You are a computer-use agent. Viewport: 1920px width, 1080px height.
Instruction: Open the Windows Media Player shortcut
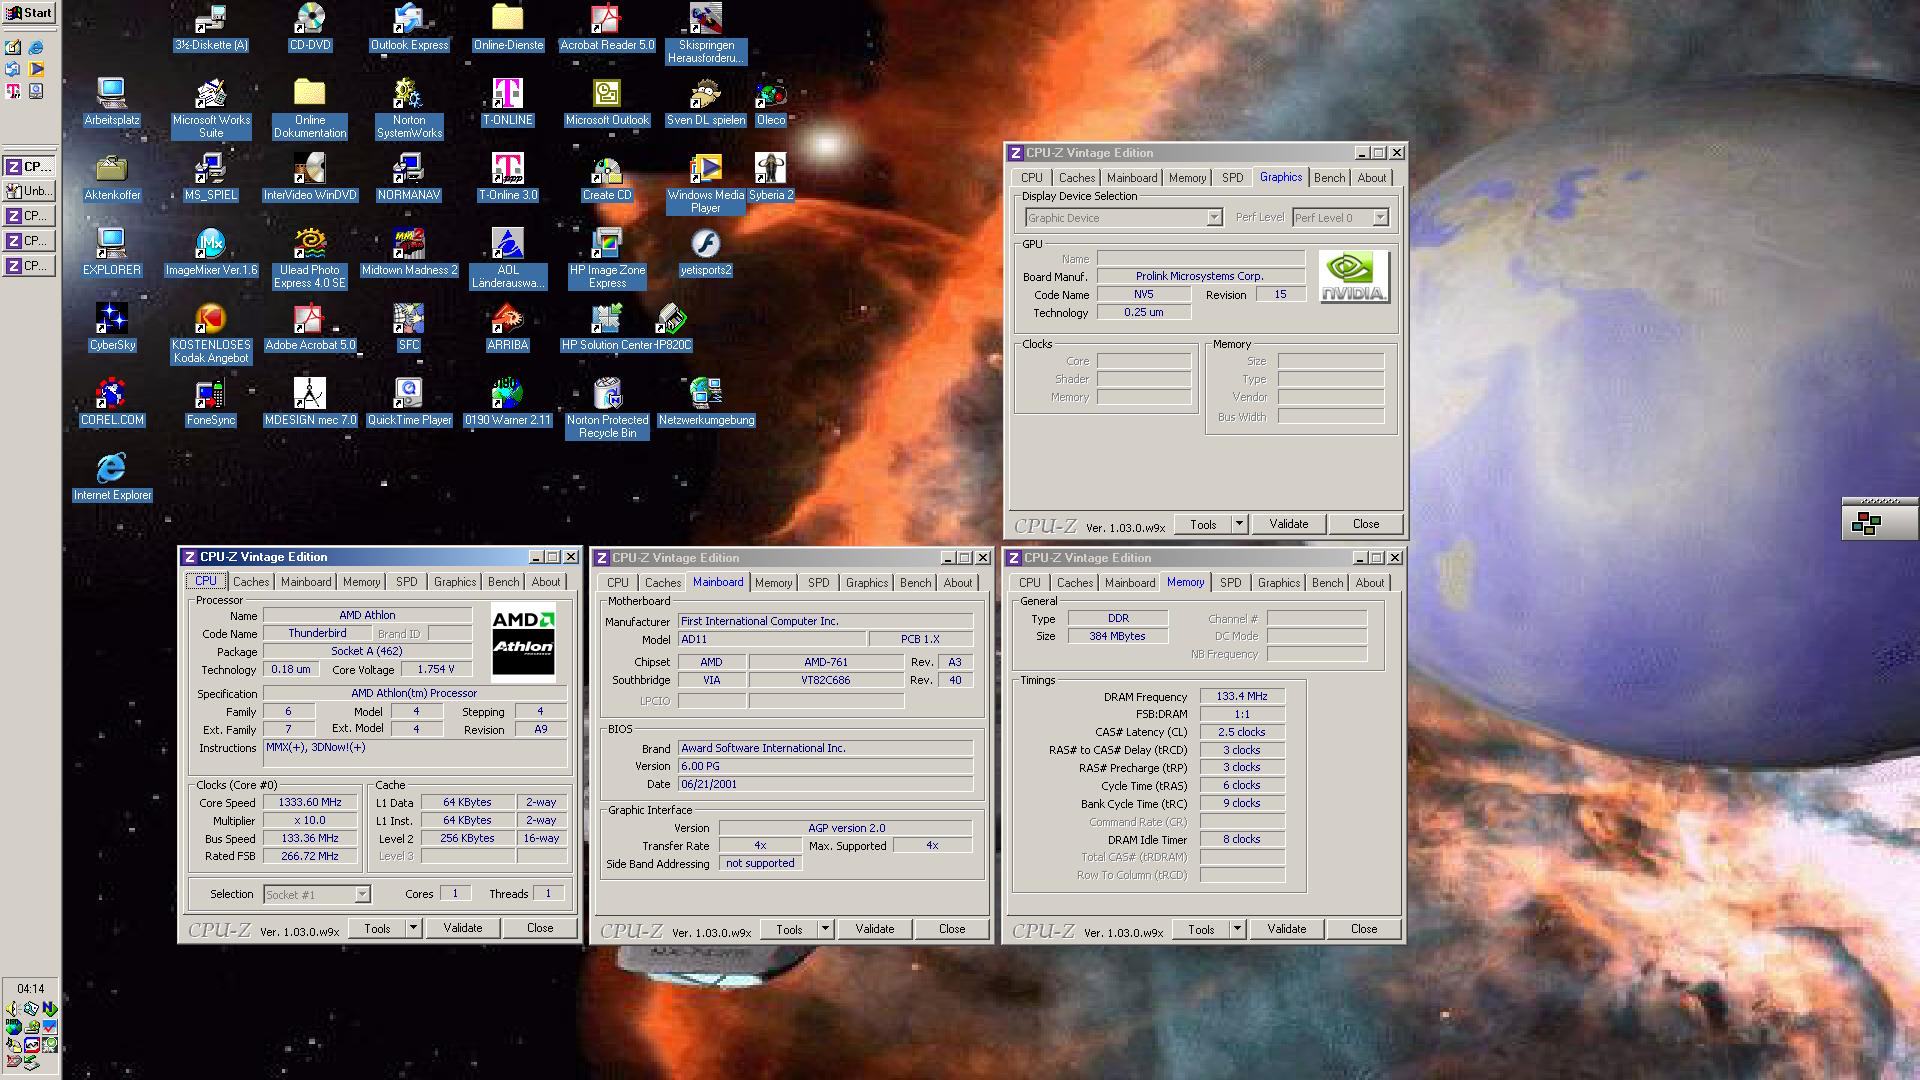(x=706, y=170)
